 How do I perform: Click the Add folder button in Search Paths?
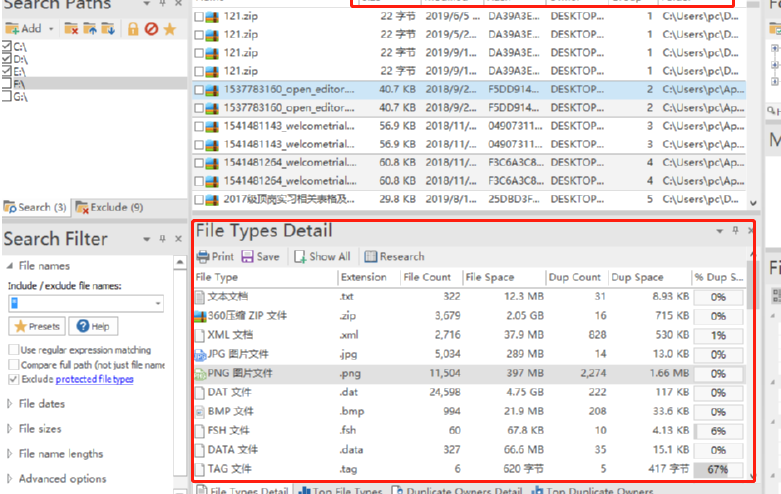[23, 28]
